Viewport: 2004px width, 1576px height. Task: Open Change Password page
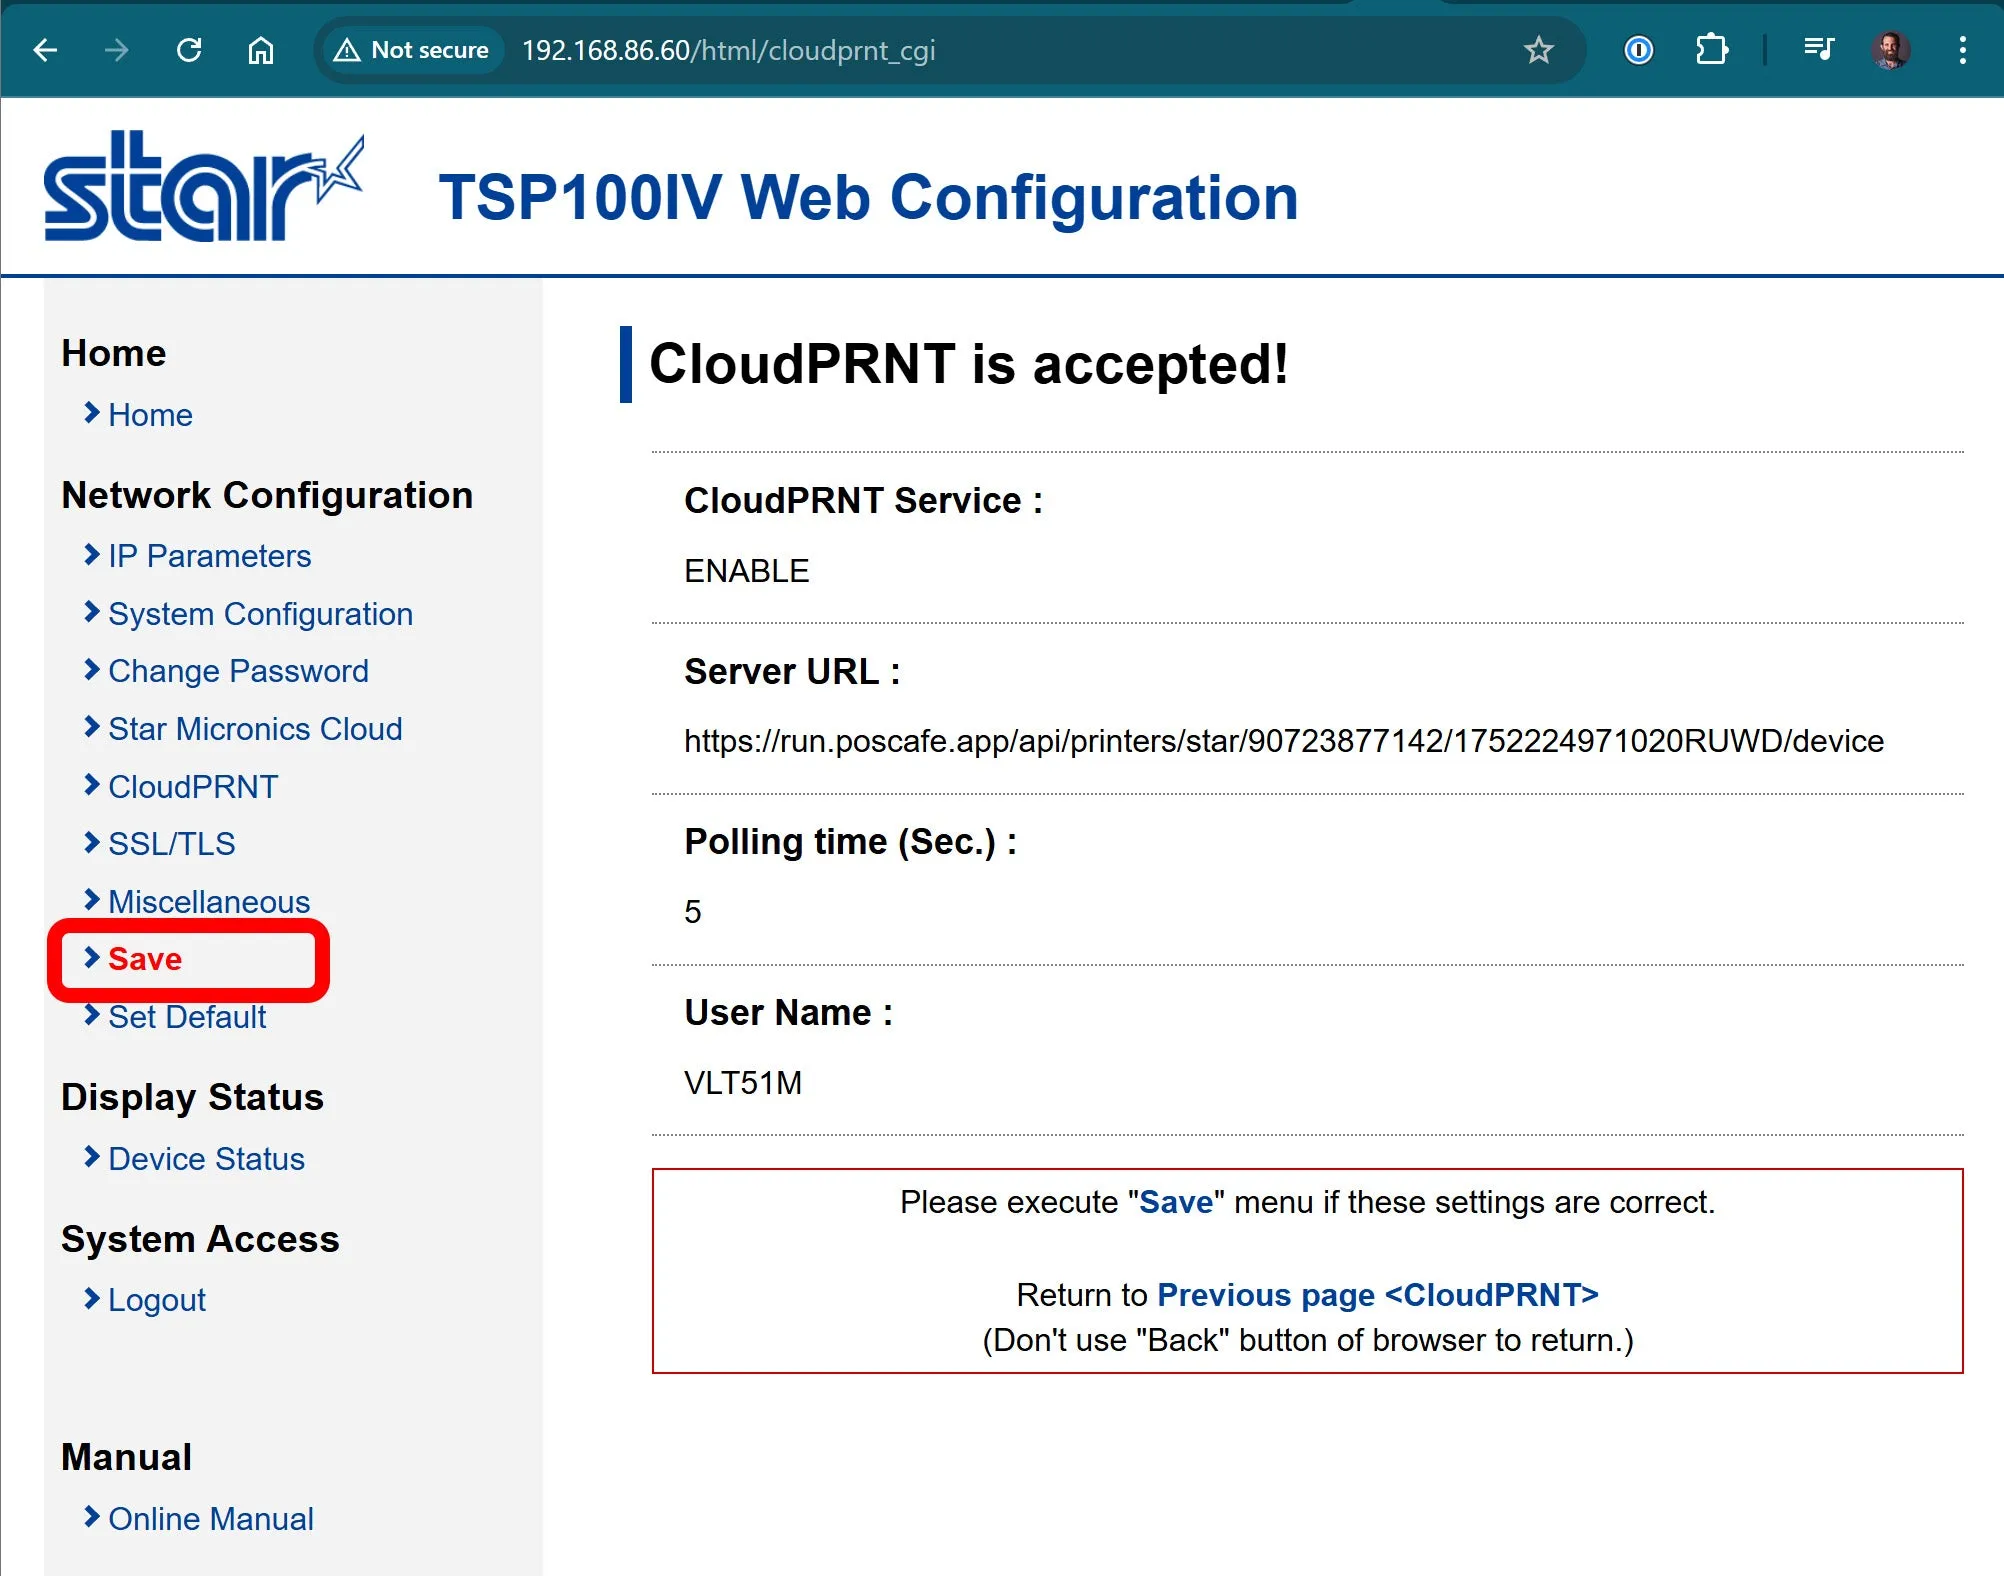(238, 671)
